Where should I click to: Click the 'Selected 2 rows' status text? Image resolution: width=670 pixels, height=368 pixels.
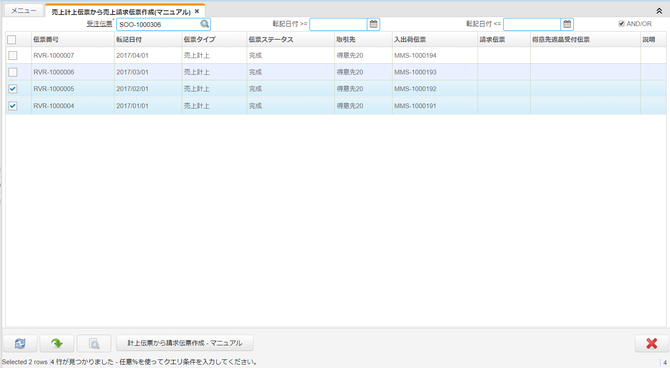pyautogui.click(x=25, y=362)
